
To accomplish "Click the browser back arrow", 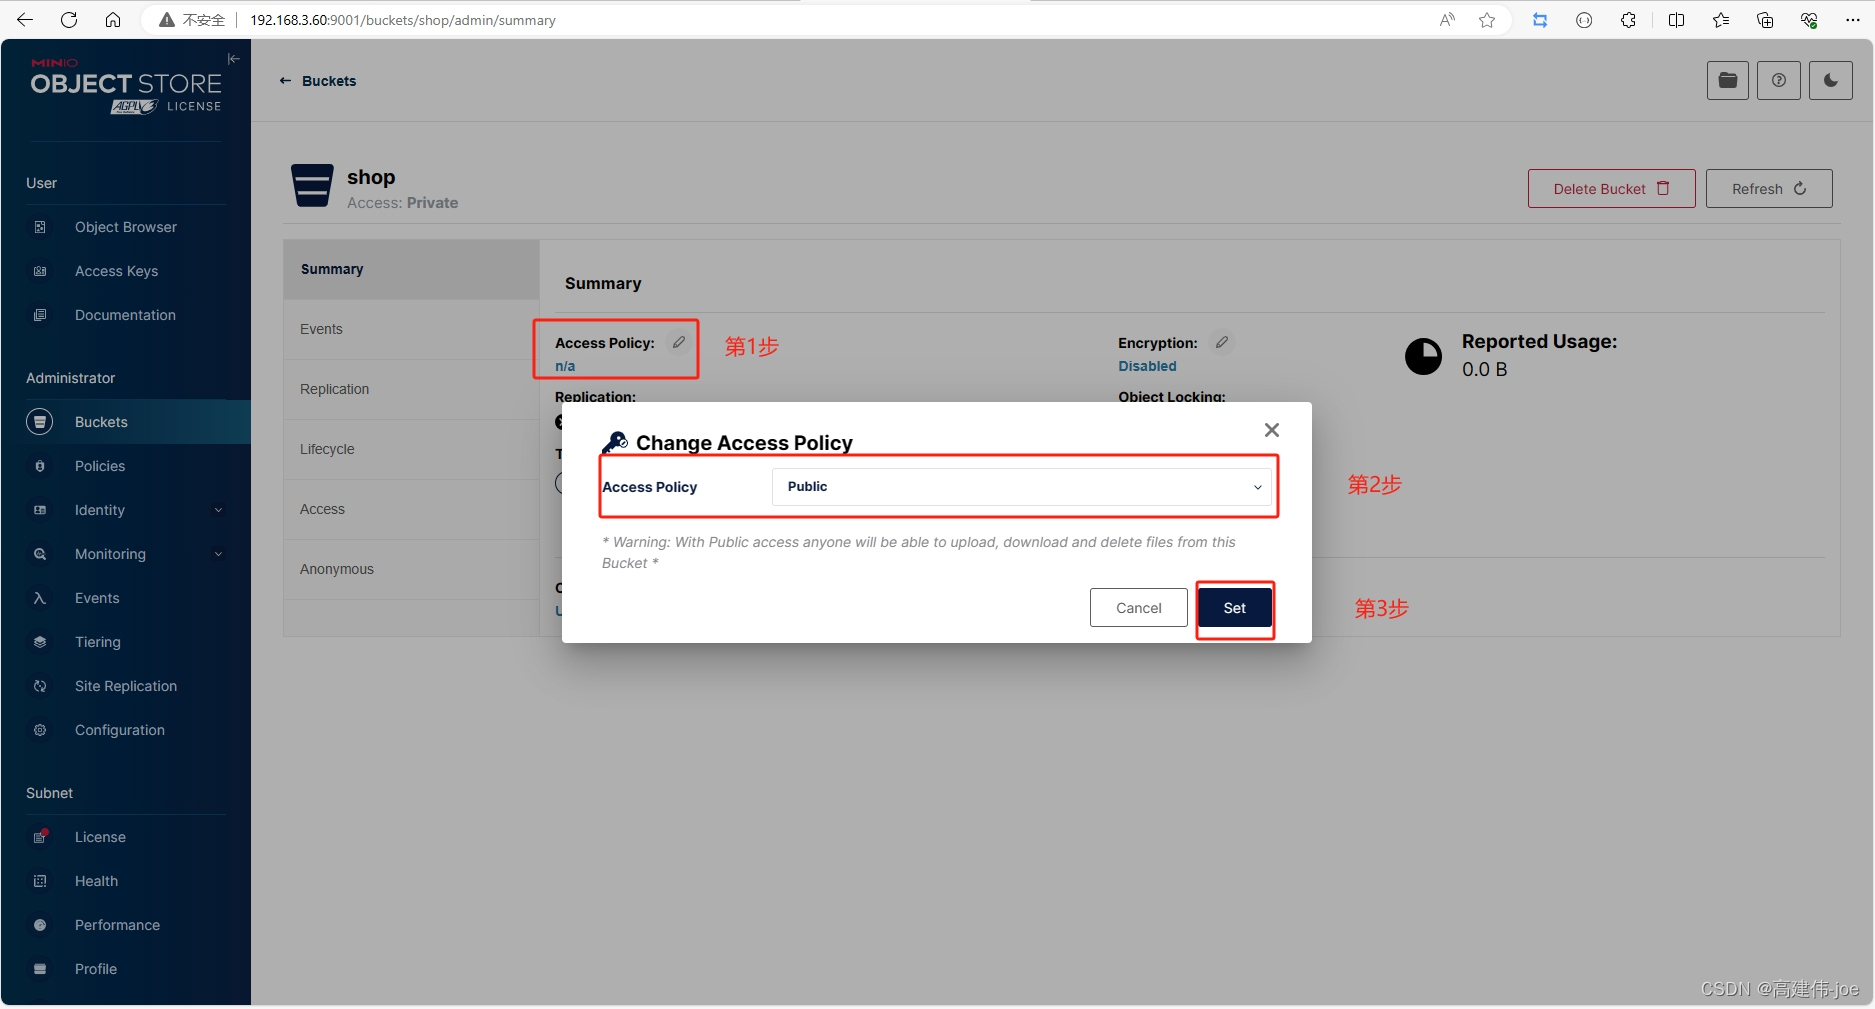I will (x=25, y=20).
